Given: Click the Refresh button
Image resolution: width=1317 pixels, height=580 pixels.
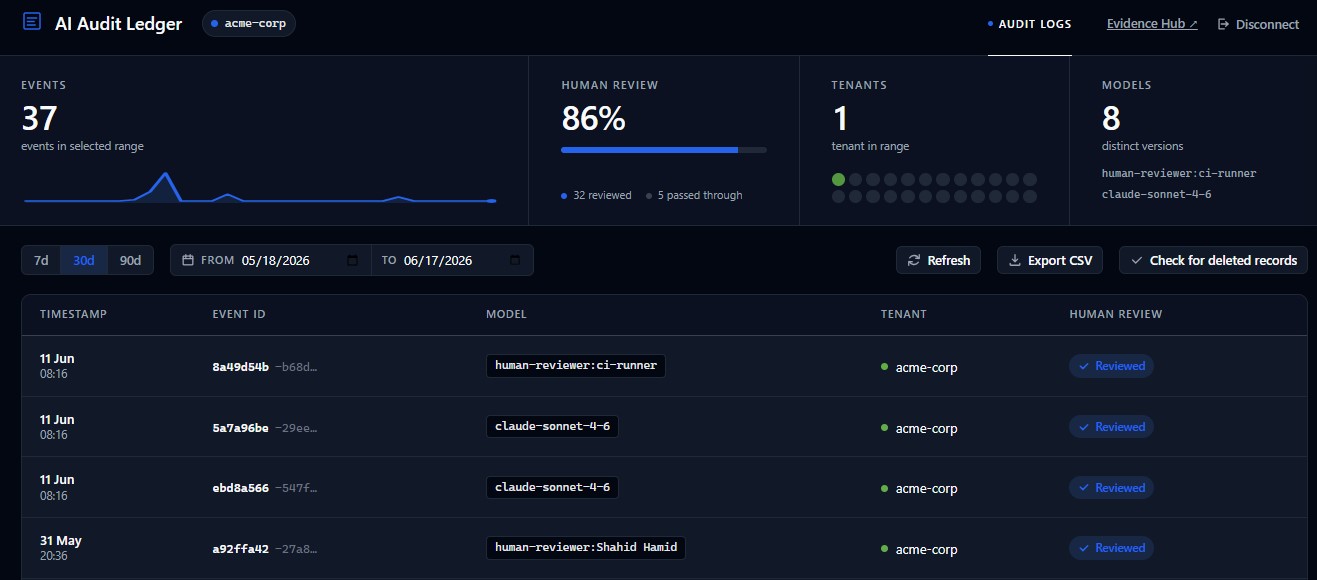Looking at the screenshot, I should click(939, 260).
